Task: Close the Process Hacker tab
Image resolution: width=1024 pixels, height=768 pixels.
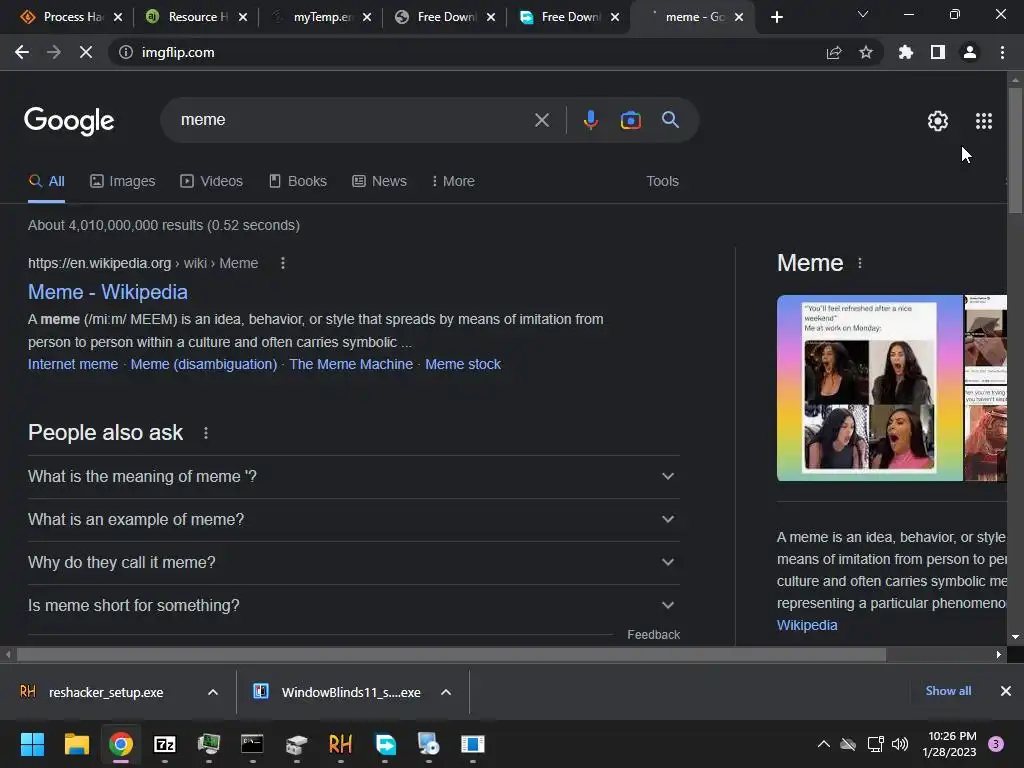Action: [118, 17]
